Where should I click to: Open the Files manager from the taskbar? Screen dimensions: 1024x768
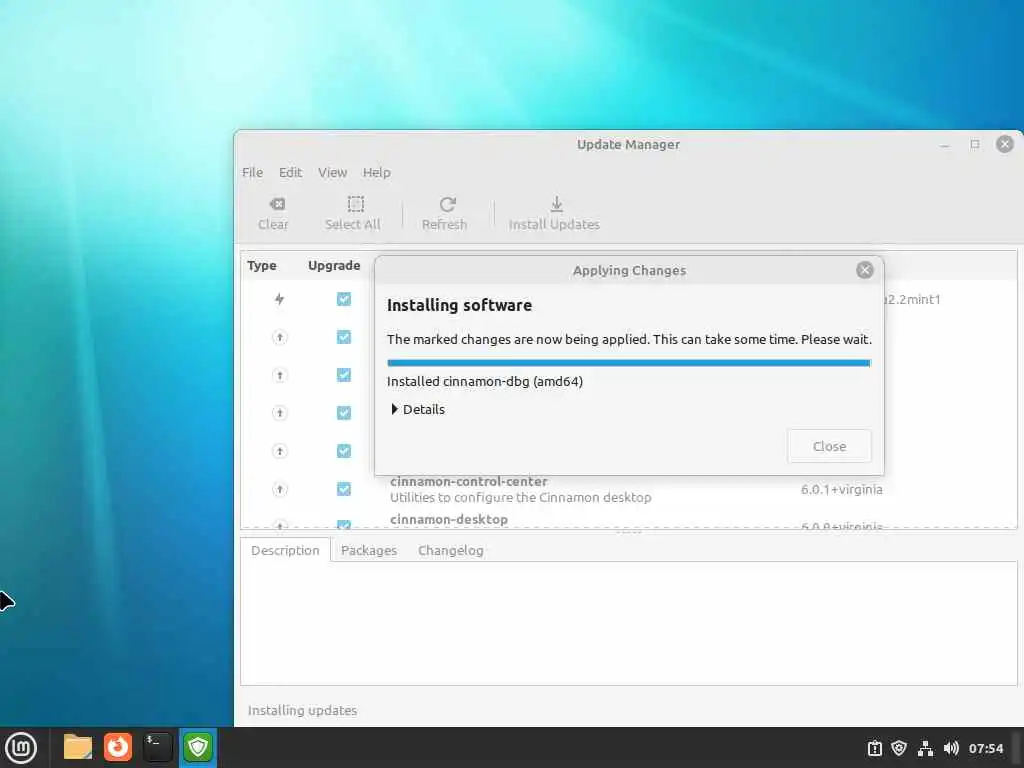tap(78, 747)
